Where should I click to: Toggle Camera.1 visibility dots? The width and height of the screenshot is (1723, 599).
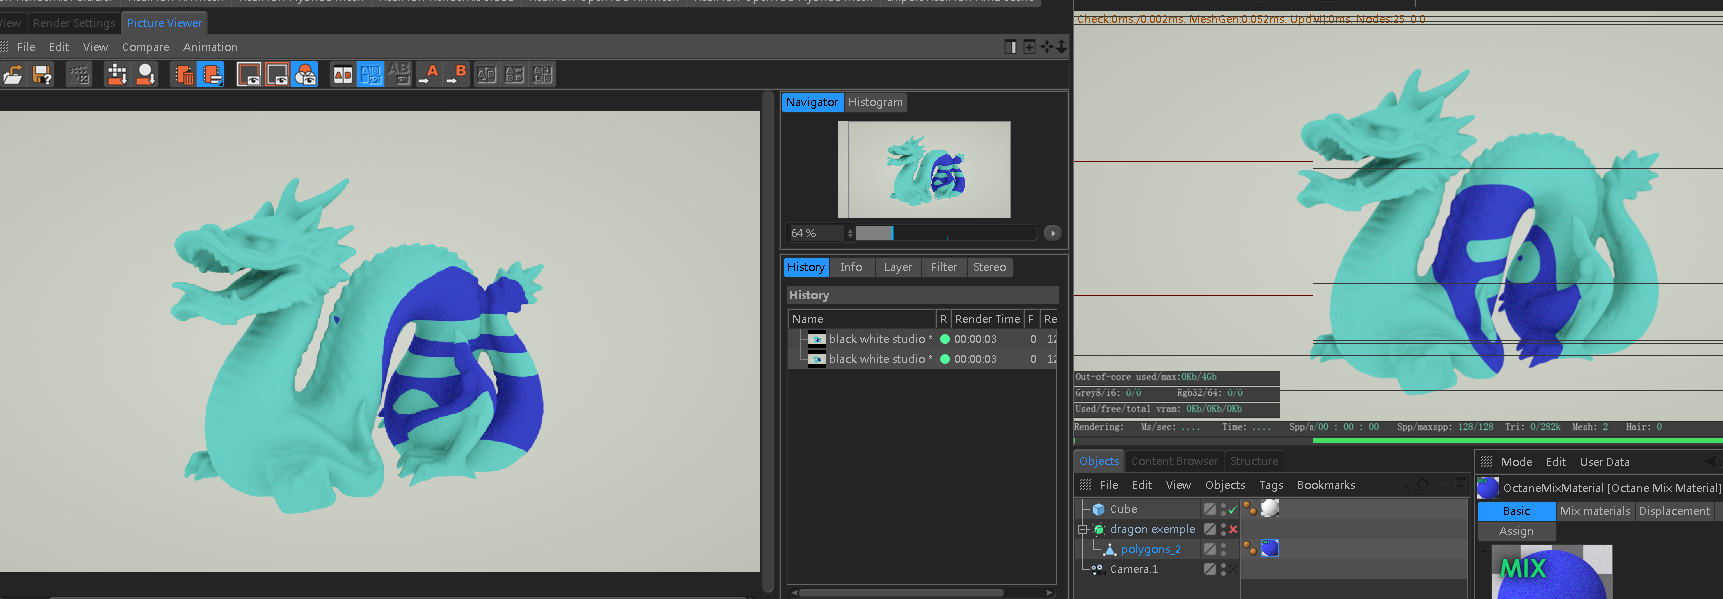pos(1223,569)
